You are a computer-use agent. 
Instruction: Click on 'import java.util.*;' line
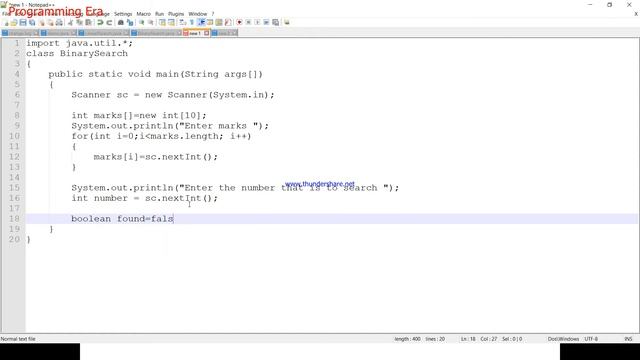pyautogui.click(x=80, y=43)
